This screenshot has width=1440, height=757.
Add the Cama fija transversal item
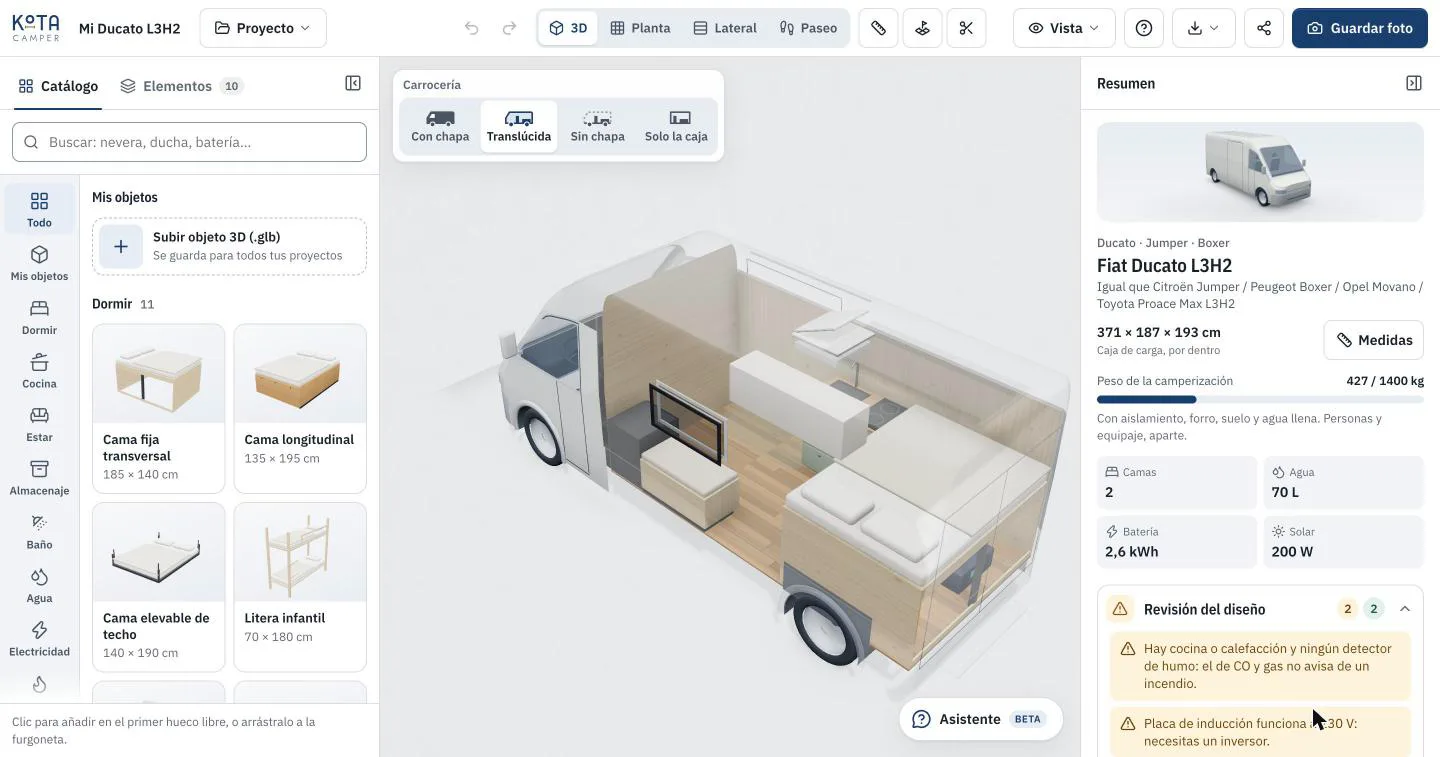(158, 408)
